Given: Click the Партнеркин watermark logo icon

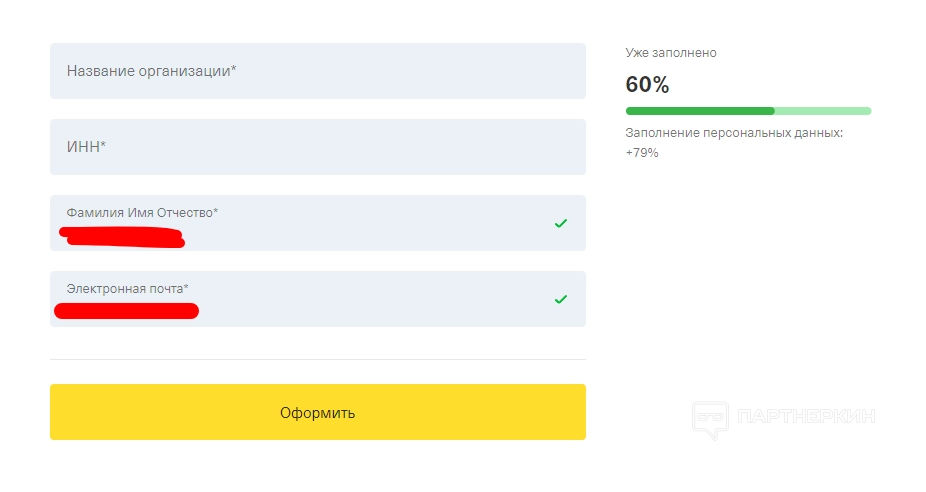Looking at the screenshot, I should (710, 419).
